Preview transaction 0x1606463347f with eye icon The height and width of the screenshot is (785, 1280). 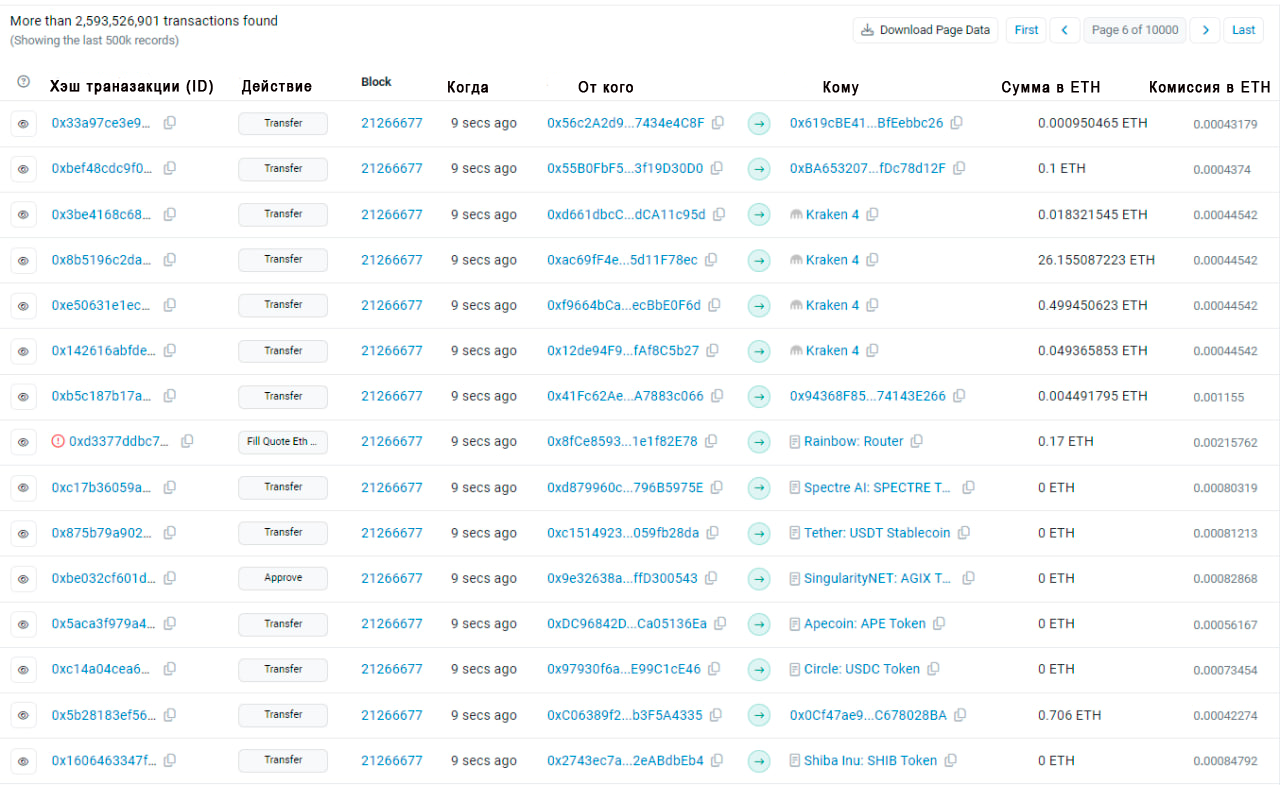click(x=24, y=760)
